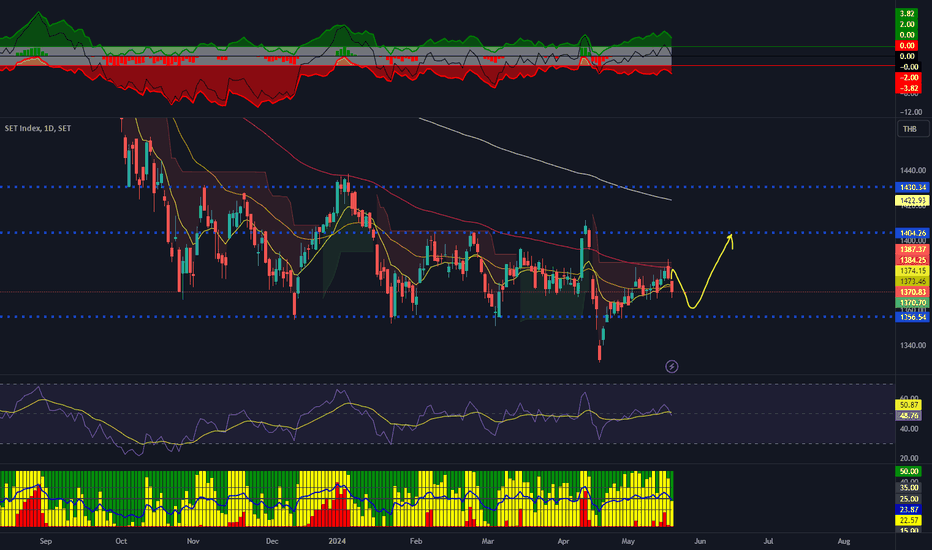Click the blue 23.87 indicator label
Screen dimensions: 932x550
(909, 510)
